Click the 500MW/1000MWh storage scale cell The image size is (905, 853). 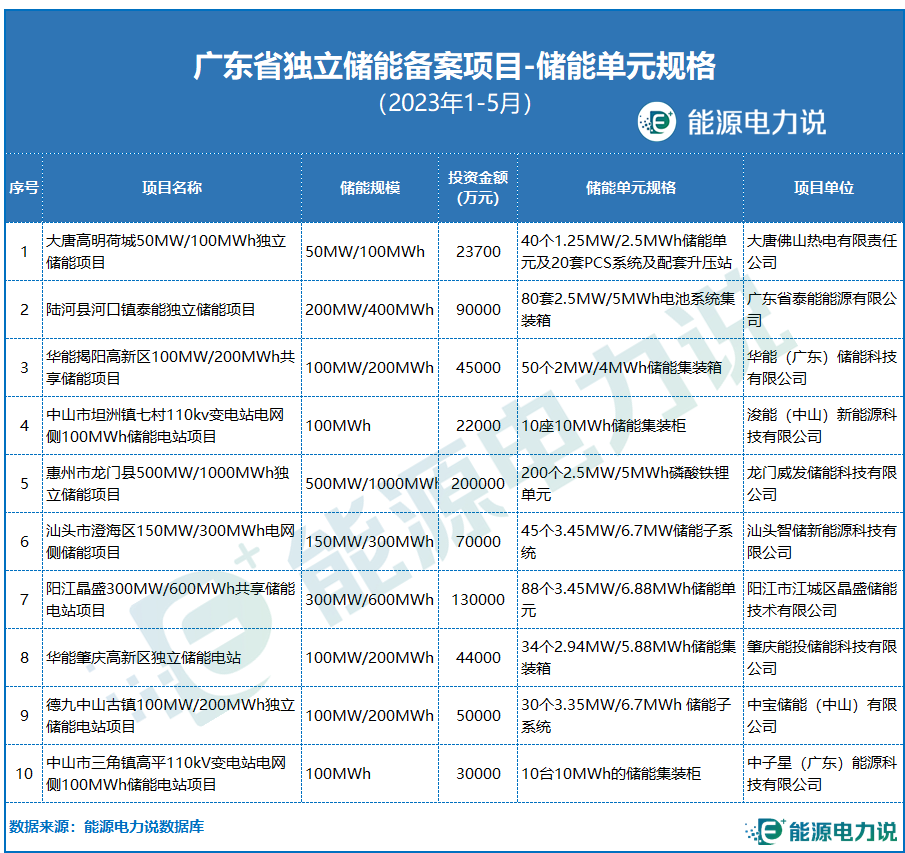[x=369, y=484]
